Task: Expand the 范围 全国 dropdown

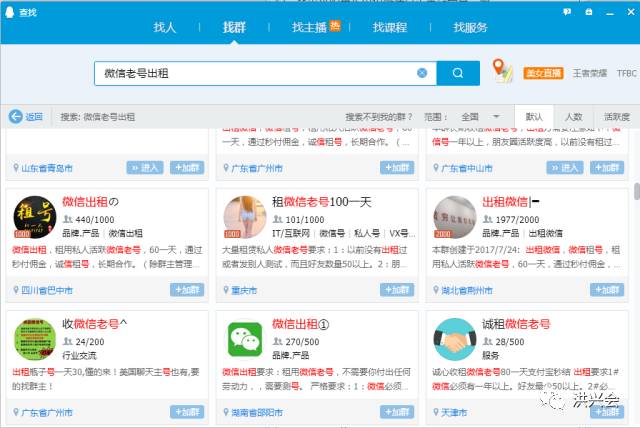Action: (480, 117)
